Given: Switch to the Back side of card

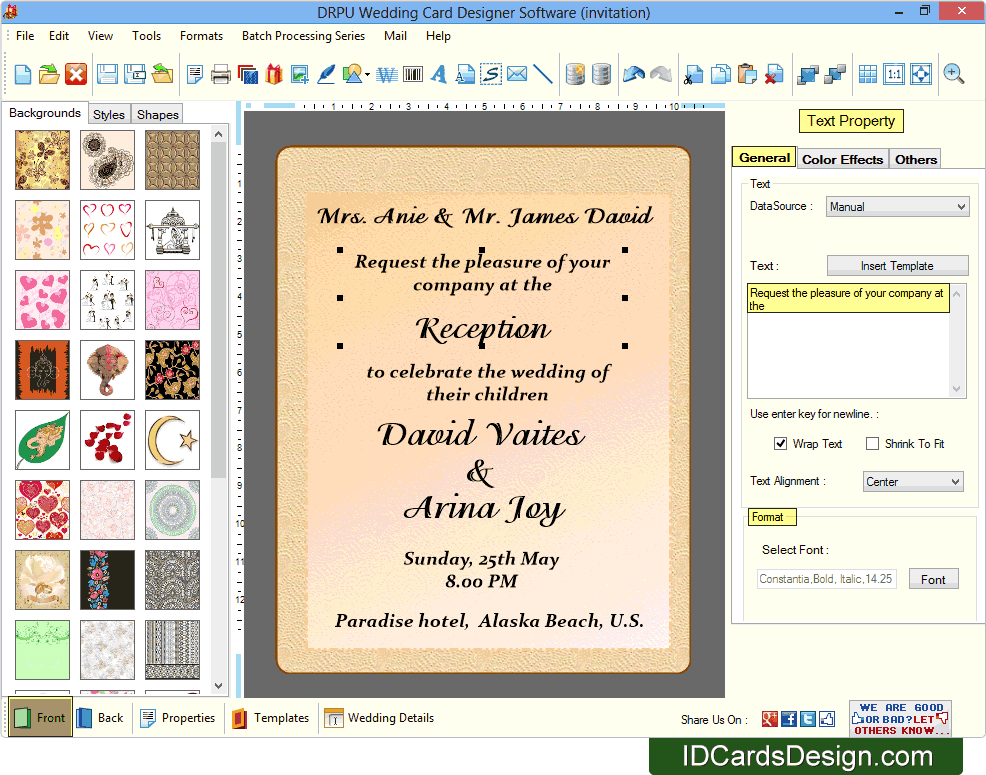Looking at the screenshot, I should coord(101,718).
